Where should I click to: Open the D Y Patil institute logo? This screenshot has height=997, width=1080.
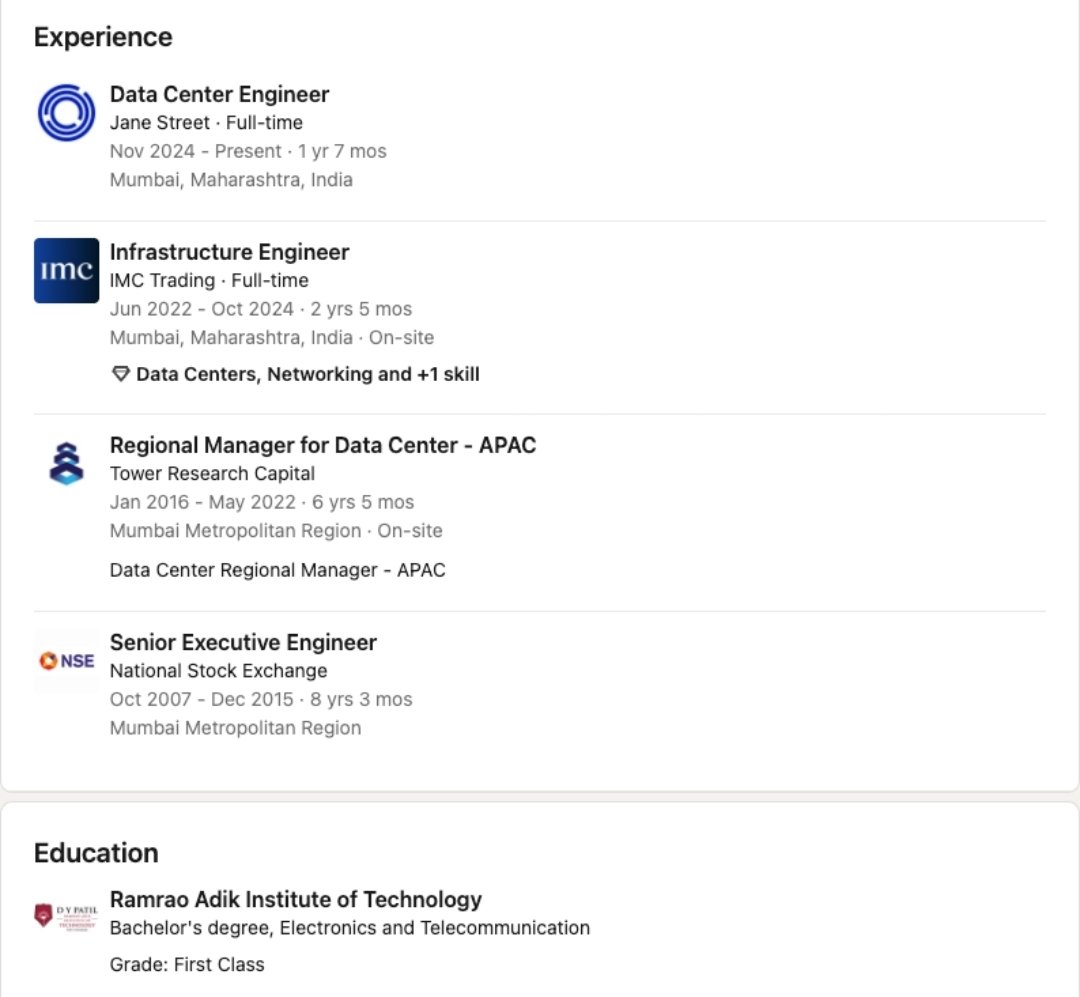pyautogui.click(x=66, y=917)
